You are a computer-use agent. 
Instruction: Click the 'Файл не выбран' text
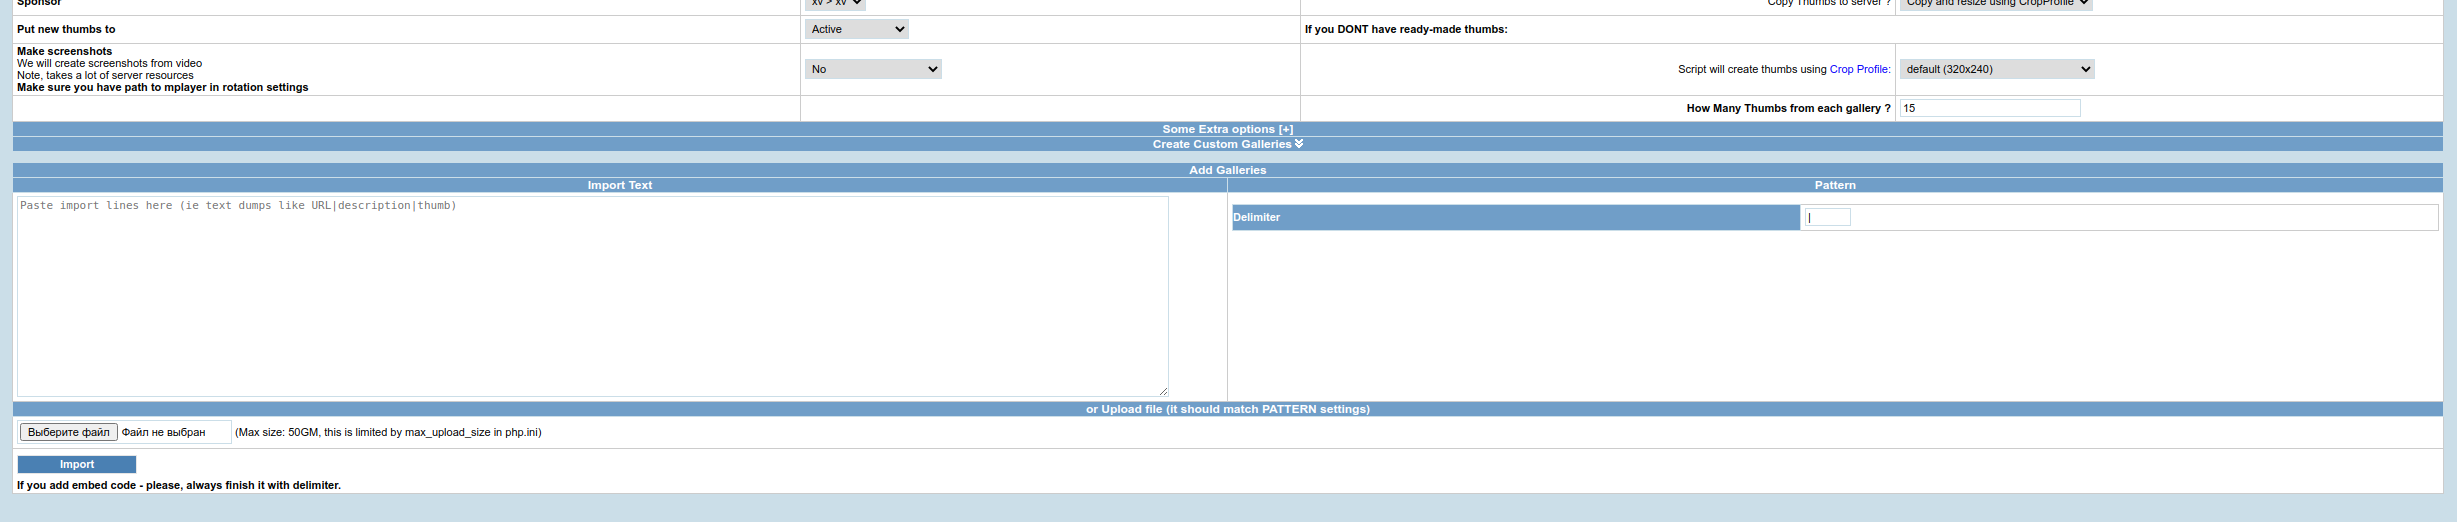pos(163,432)
